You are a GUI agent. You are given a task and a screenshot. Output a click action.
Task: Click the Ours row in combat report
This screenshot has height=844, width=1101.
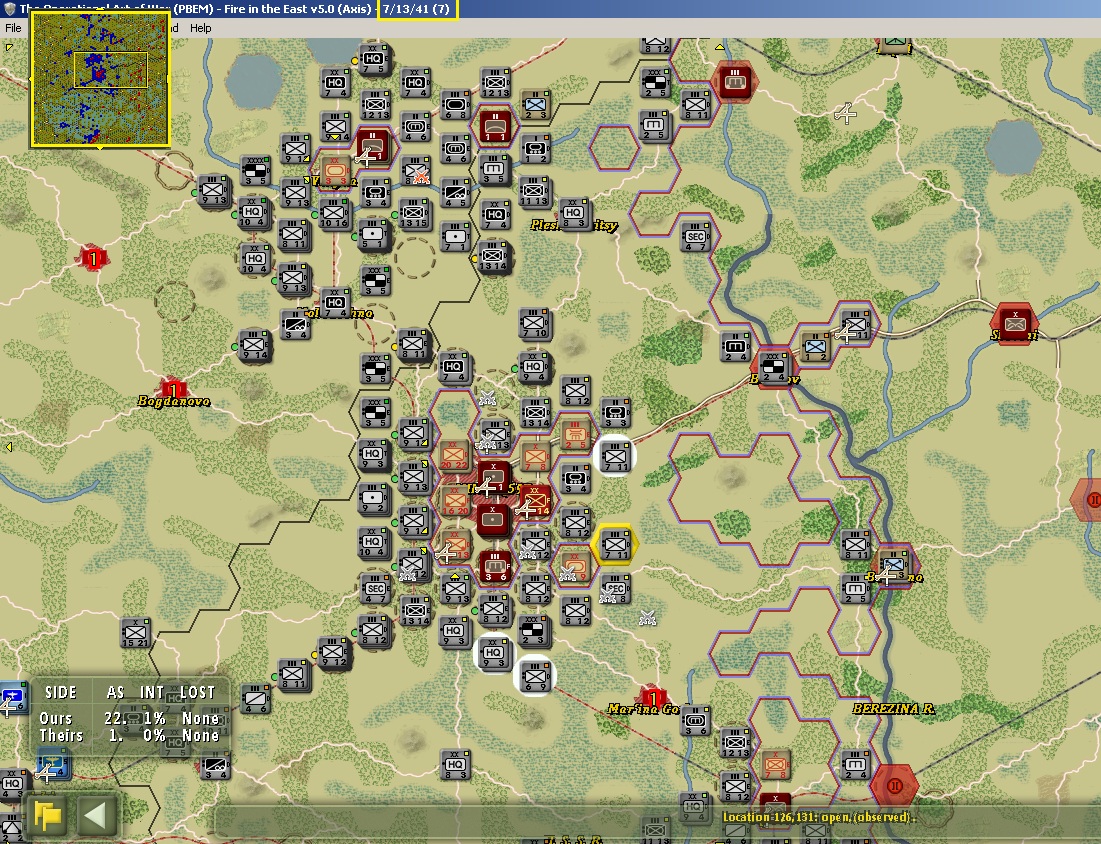pos(128,718)
